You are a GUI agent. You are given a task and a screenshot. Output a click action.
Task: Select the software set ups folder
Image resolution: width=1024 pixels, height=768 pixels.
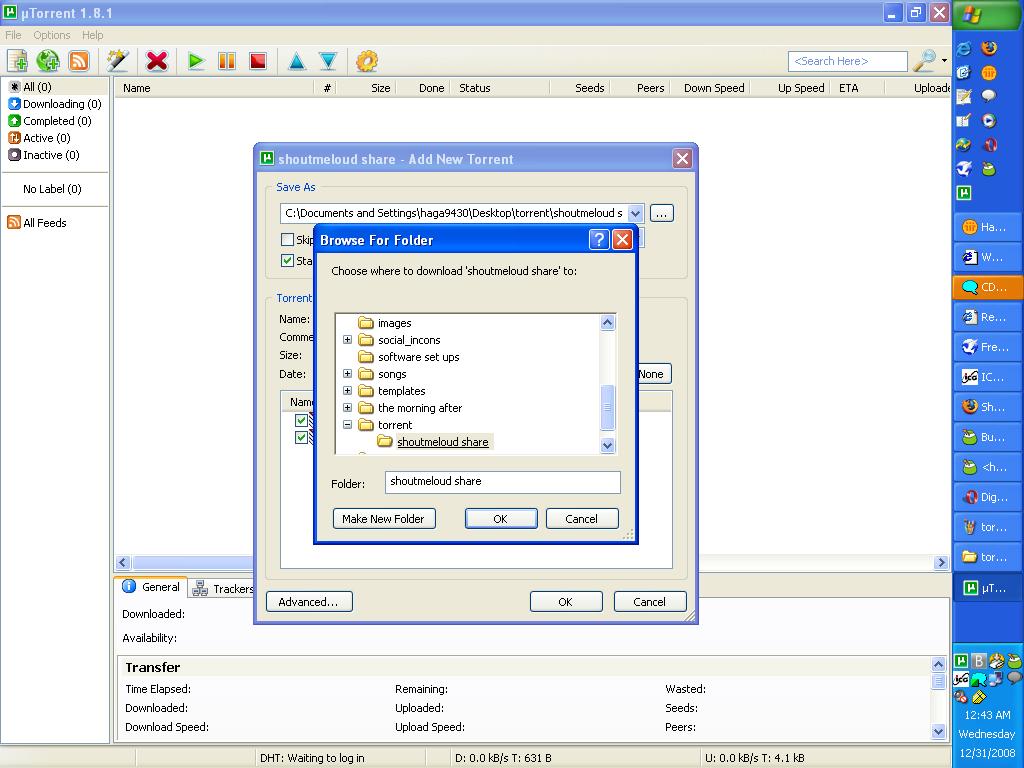pos(419,357)
